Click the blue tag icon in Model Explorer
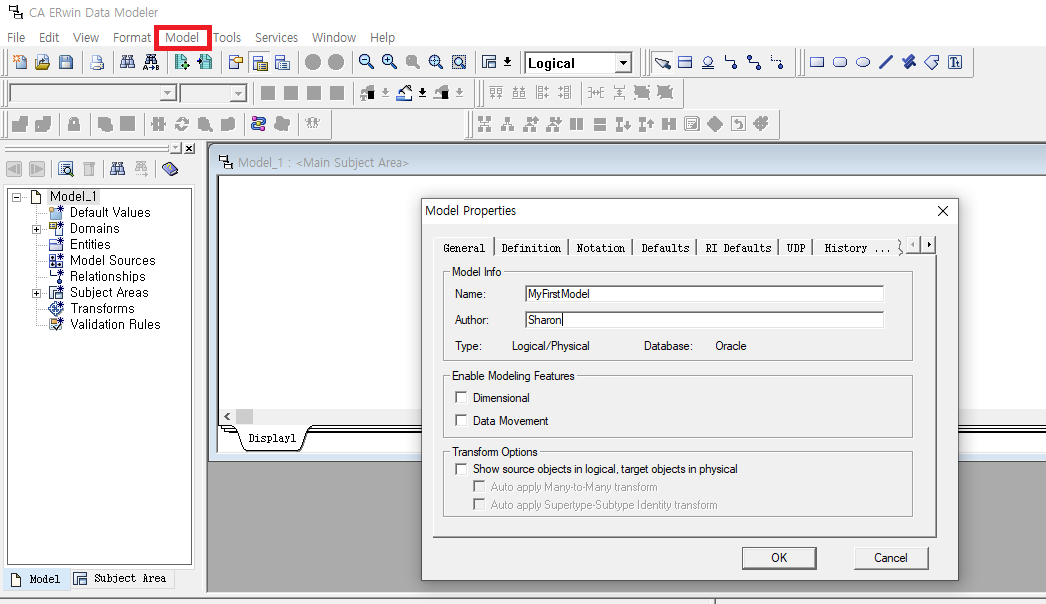The height and width of the screenshot is (604, 1046). pos(170,169)
